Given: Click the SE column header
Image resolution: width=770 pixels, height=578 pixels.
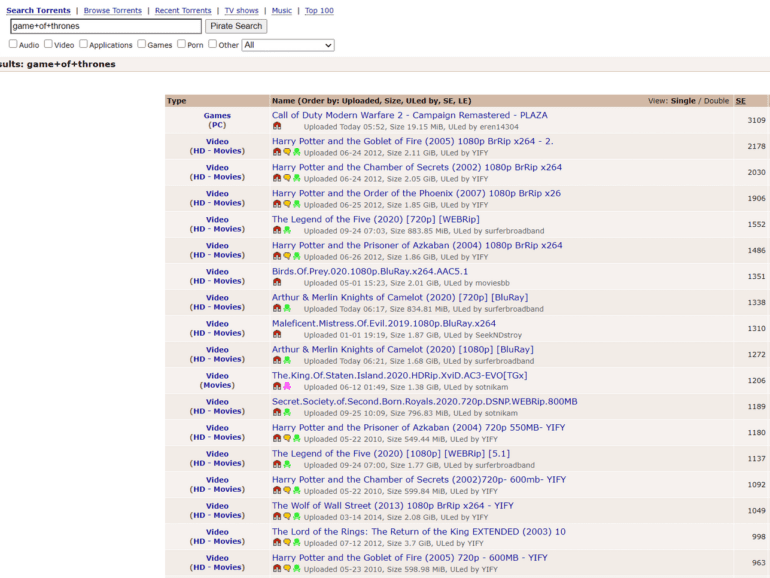Looking at the screenshot, I should tap(741, 101).
